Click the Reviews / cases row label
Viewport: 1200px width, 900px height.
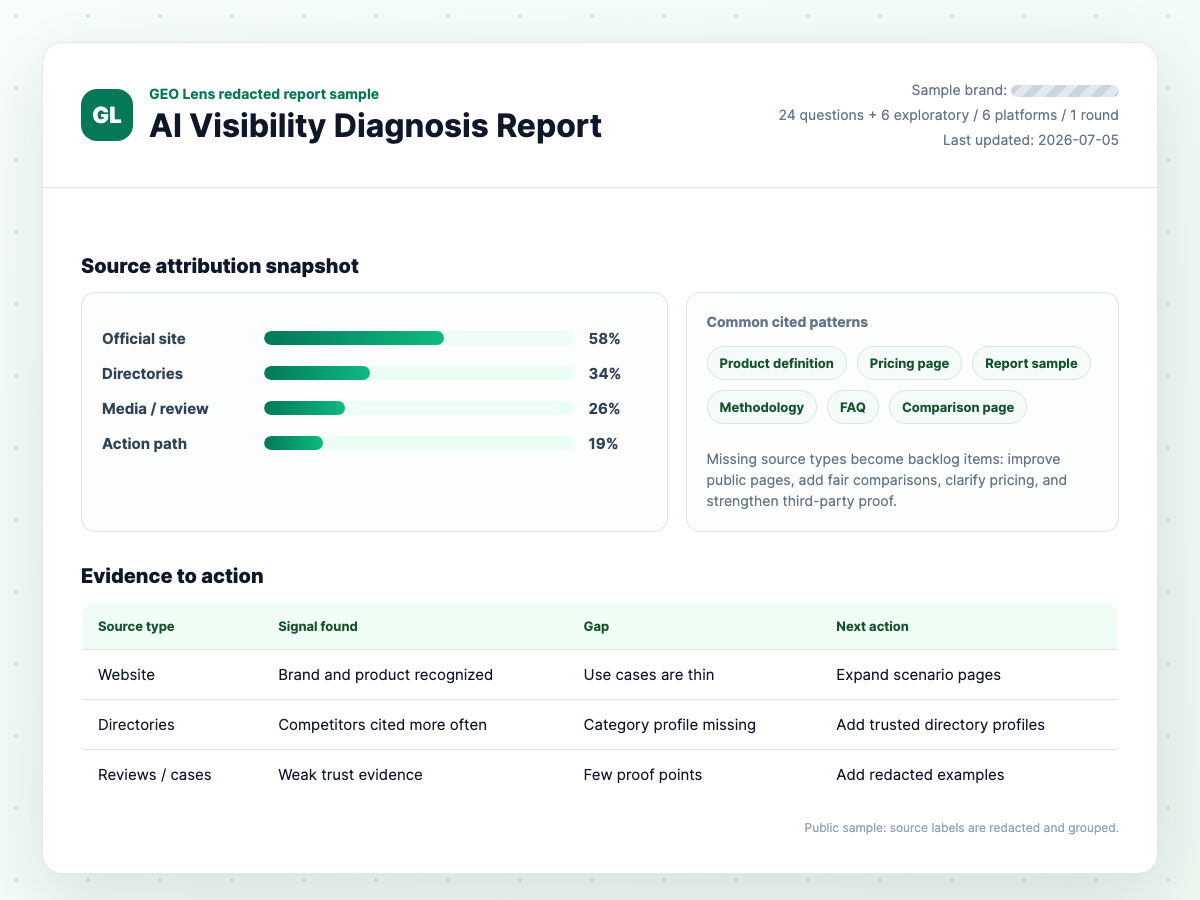tap(155, 775)
